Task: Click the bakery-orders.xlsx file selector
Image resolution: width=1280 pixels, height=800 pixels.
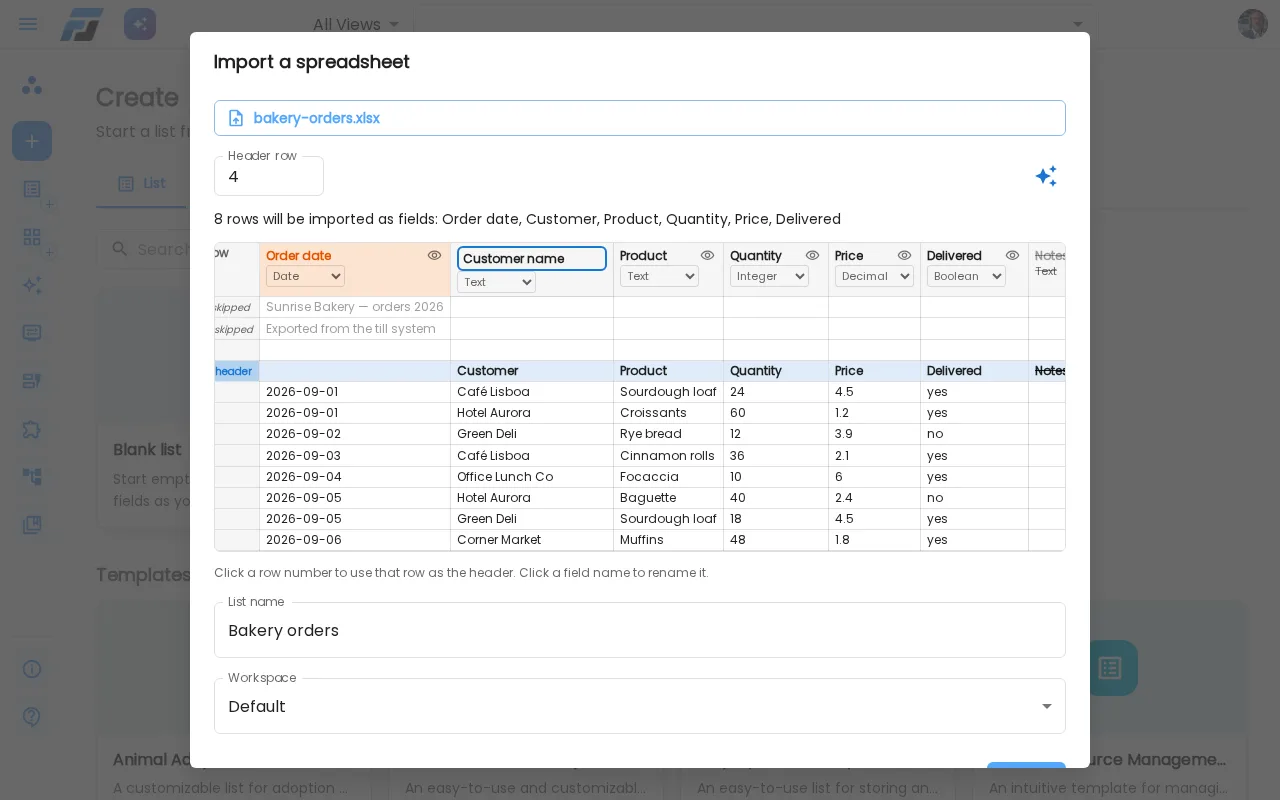Action: pyautogui.click(x=640, y=118)
